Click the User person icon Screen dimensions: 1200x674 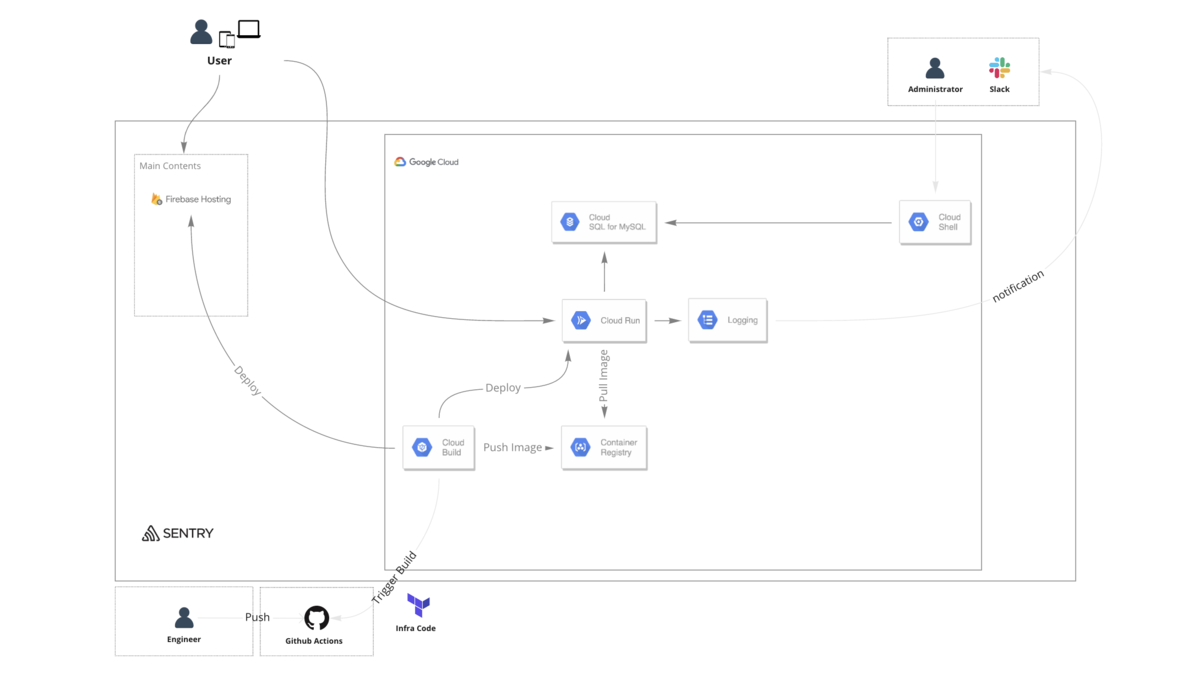pyautogui.click(x=201, y=33)
